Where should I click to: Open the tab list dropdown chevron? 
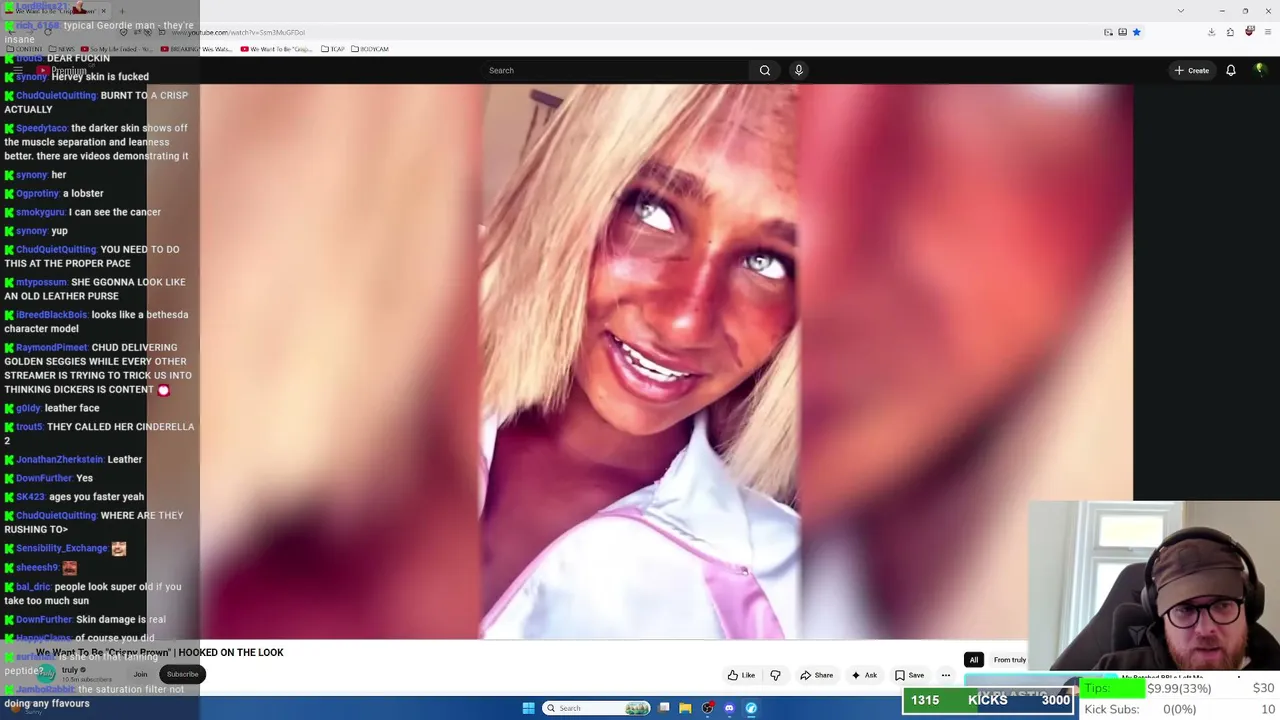pyautogui.click(x=1181, y=11)
